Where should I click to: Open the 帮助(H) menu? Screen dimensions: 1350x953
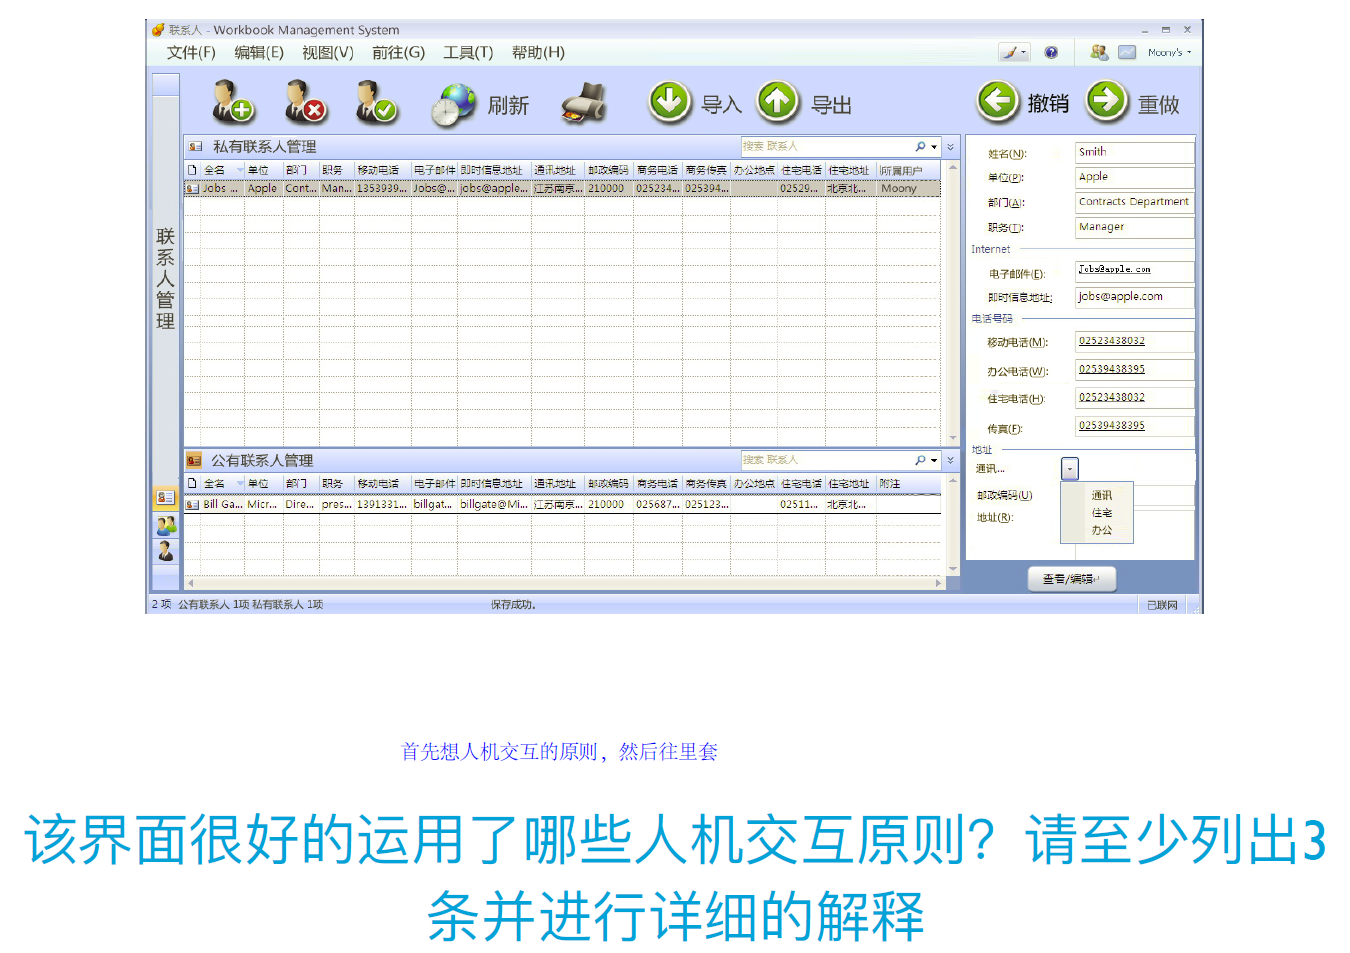tap(538, 52)
